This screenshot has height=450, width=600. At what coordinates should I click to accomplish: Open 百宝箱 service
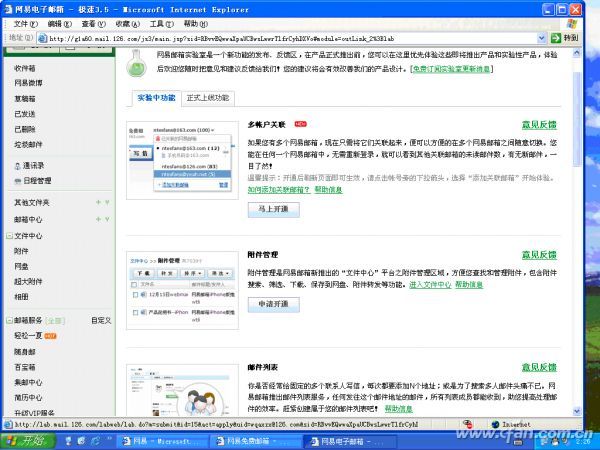(24, 367)
